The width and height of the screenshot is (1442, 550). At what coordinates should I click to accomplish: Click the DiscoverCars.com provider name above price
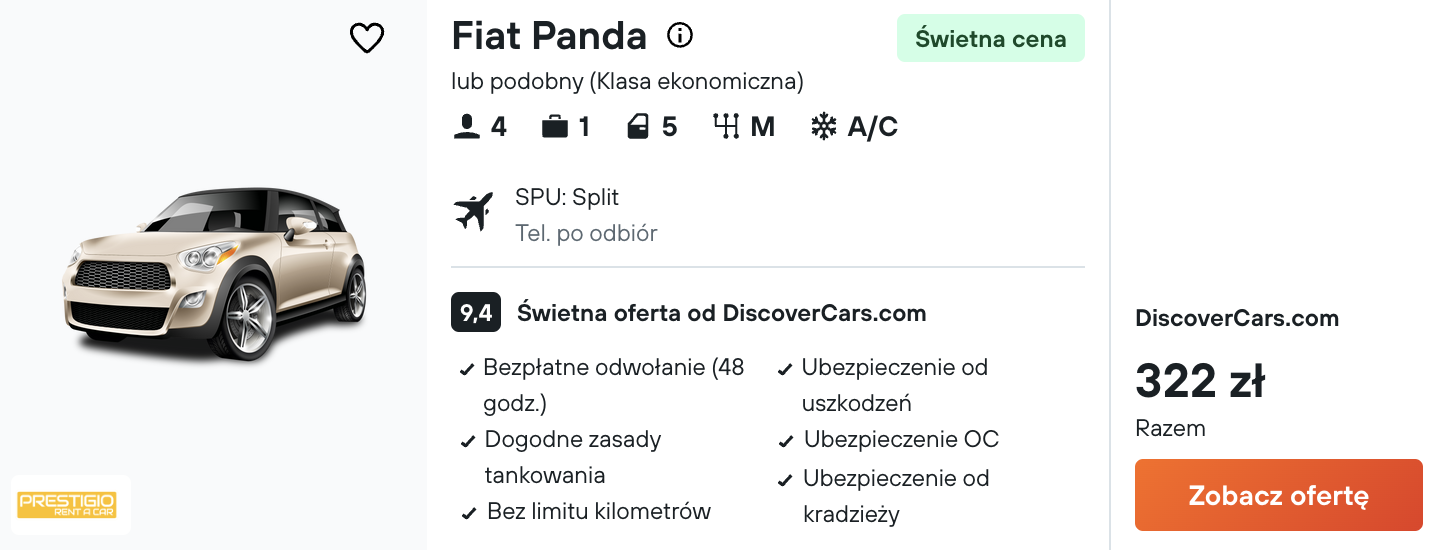(1237, 318)
